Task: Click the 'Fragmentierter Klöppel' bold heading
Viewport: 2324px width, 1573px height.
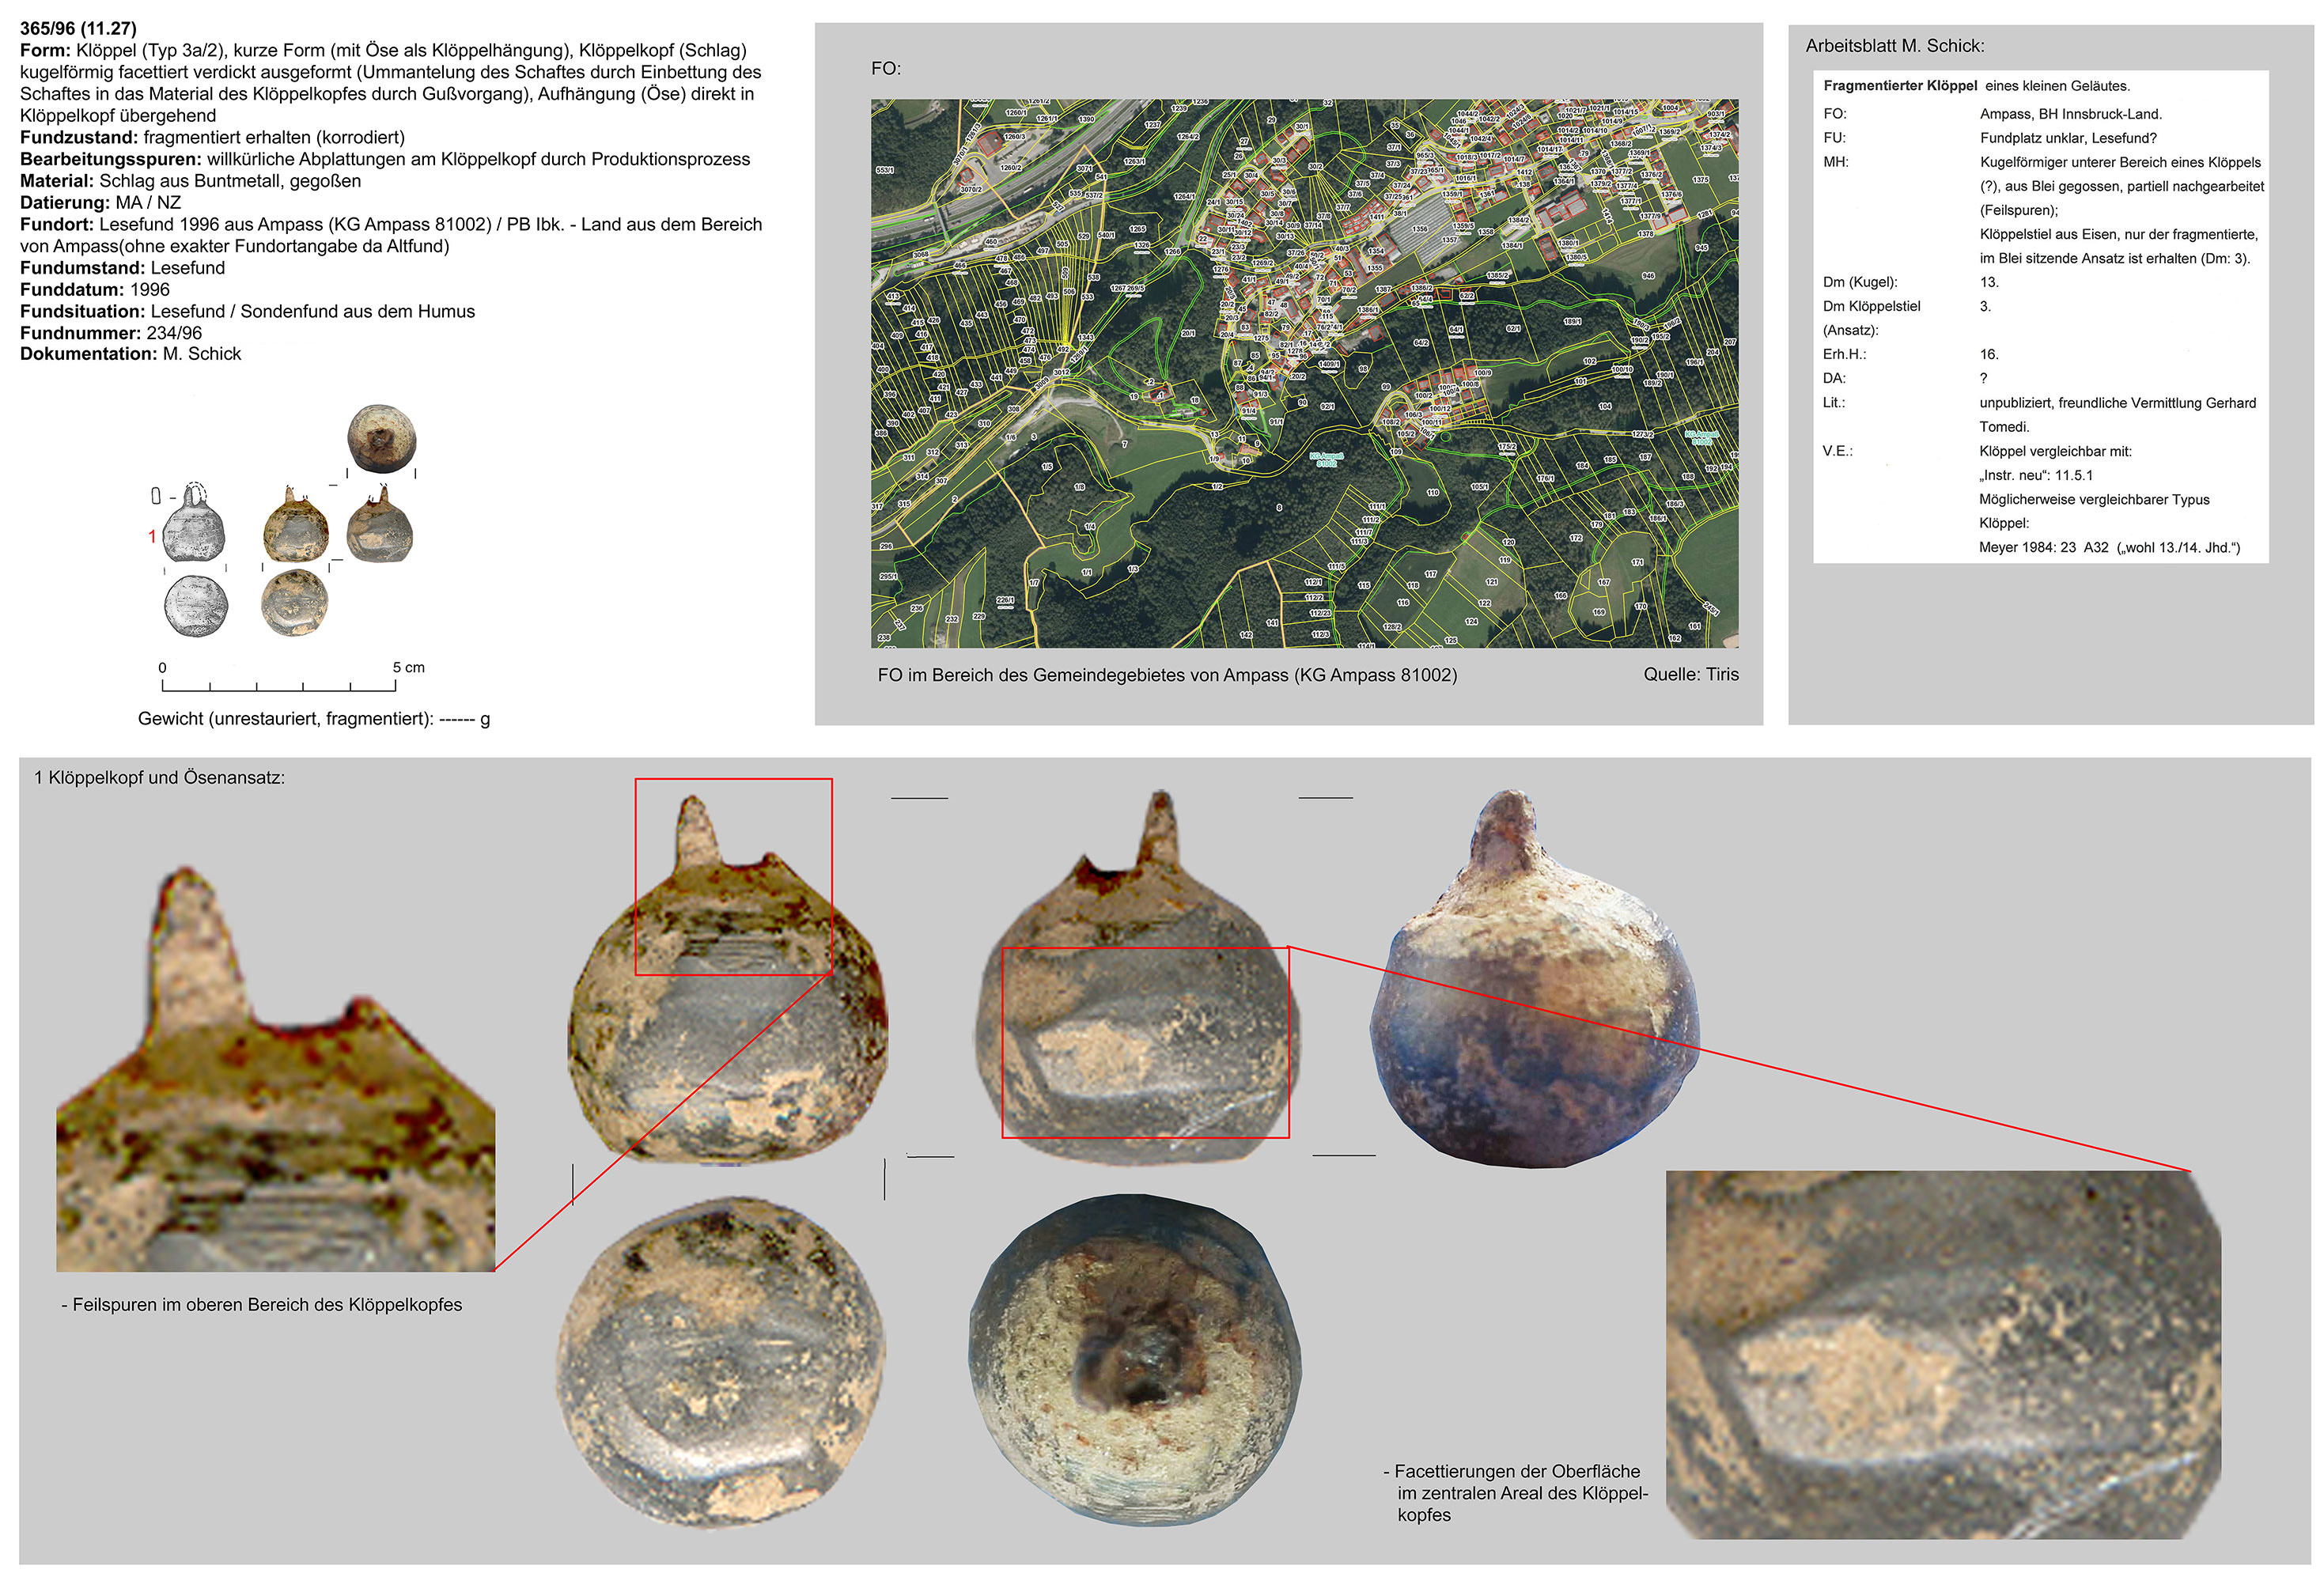Action: click(x=1899, y=86)
